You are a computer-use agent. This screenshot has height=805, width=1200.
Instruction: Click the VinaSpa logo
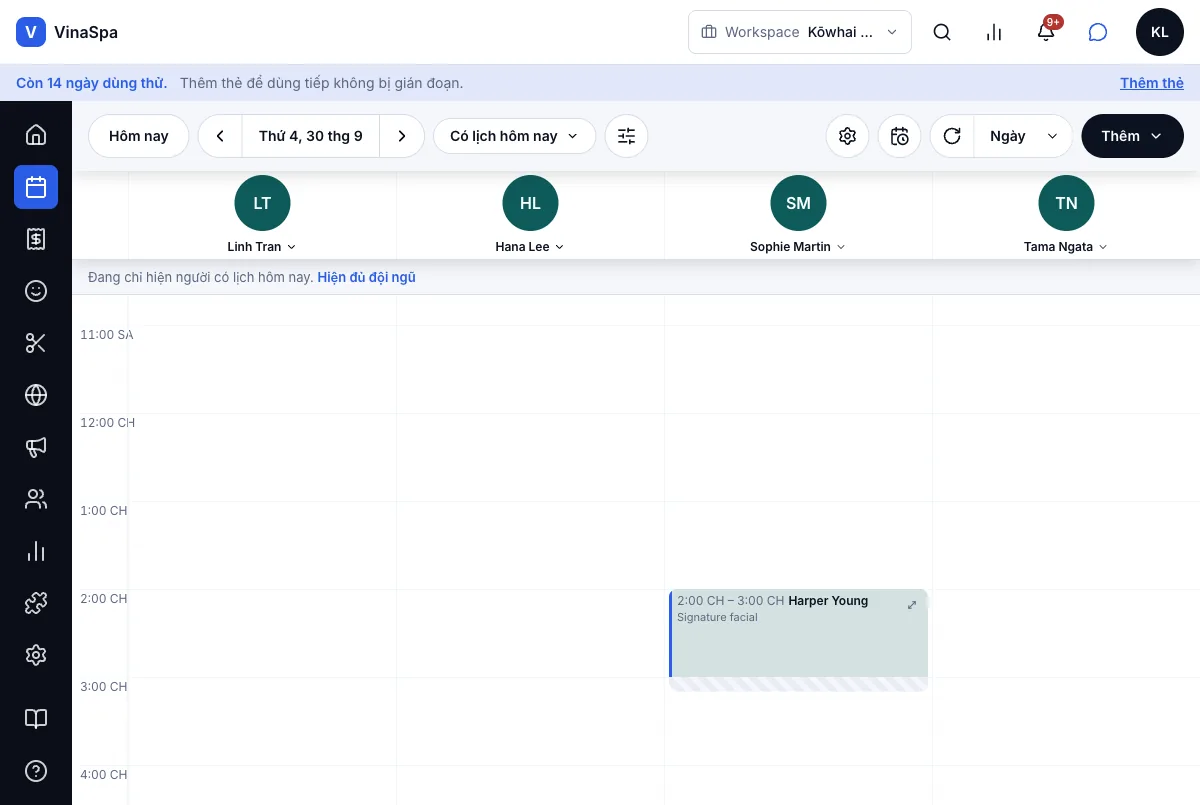67,32
